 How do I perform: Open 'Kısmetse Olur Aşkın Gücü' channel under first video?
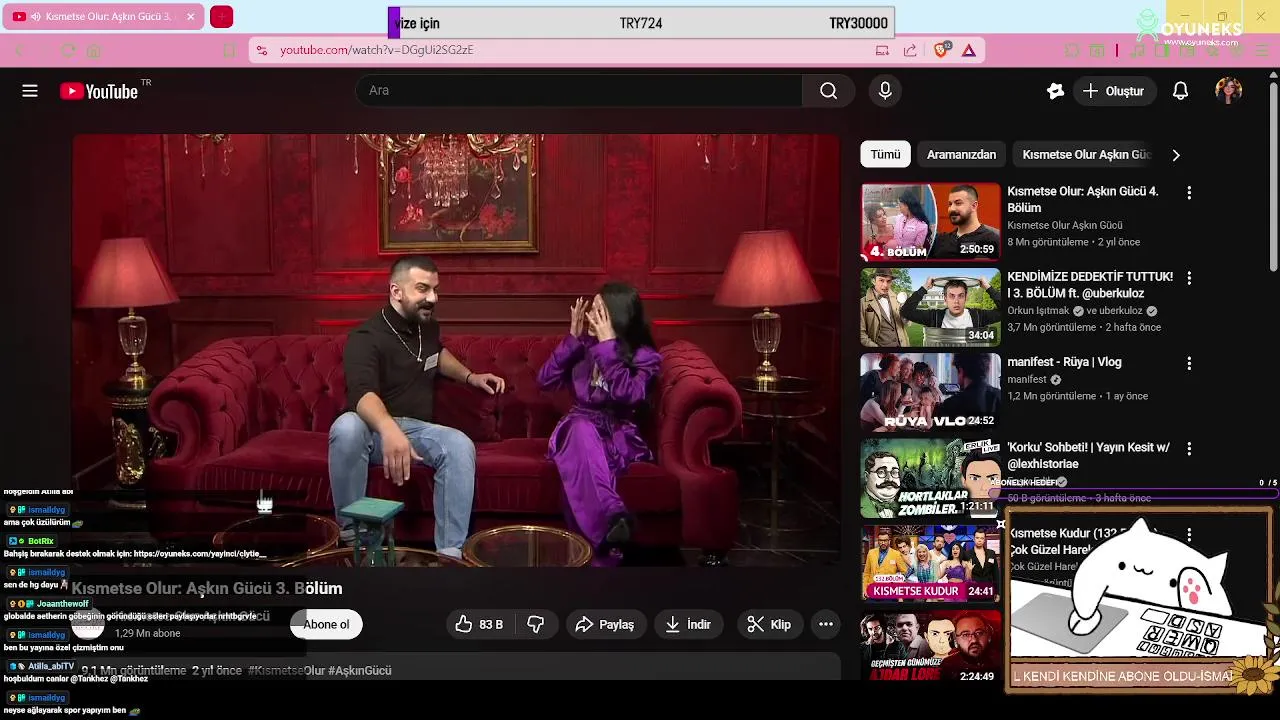(x=1065, y=225)
